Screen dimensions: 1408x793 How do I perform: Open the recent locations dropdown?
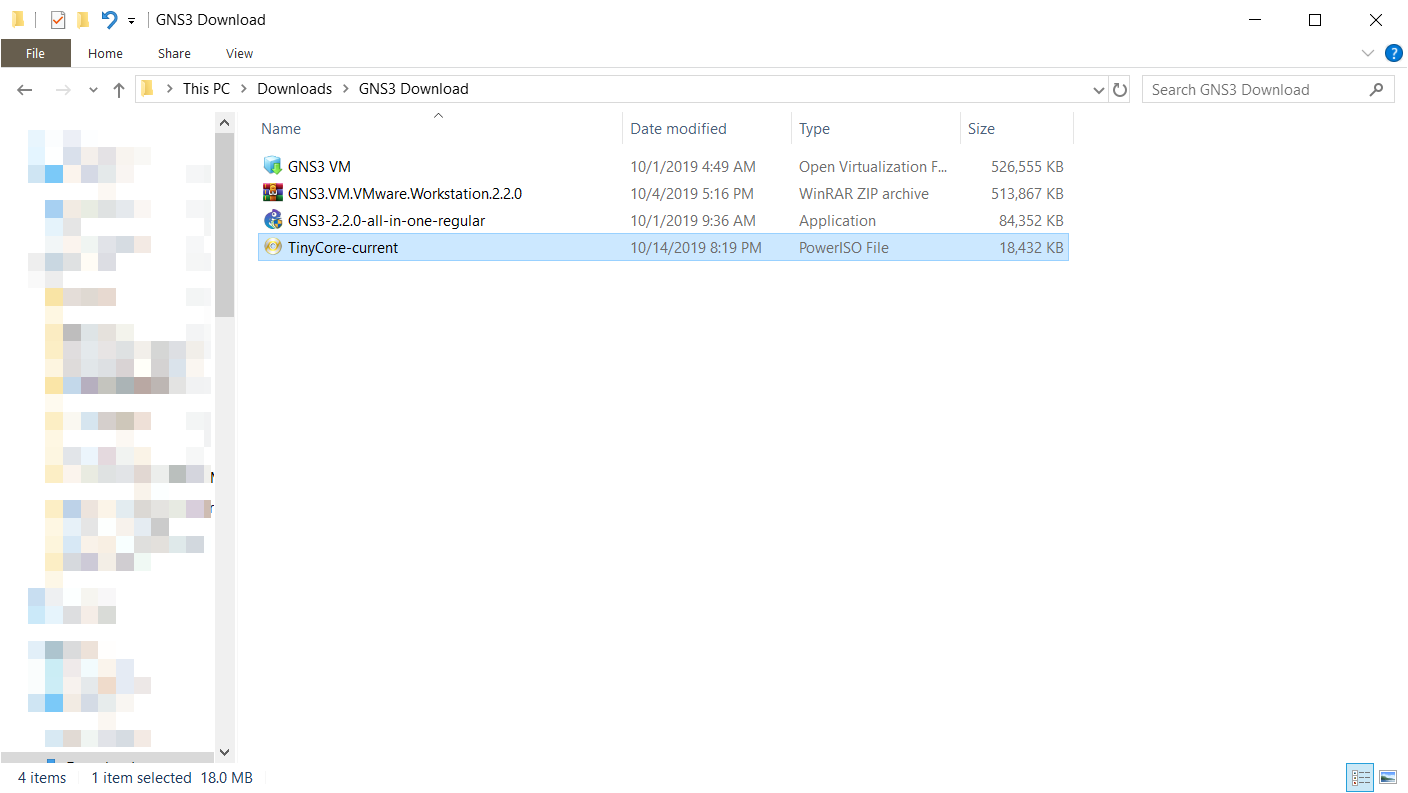pos(93,90)
